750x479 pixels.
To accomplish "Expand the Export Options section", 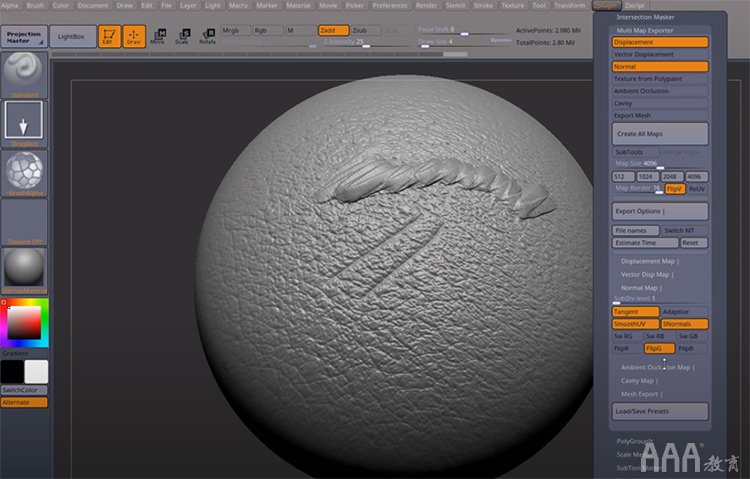I will point(660,212).
